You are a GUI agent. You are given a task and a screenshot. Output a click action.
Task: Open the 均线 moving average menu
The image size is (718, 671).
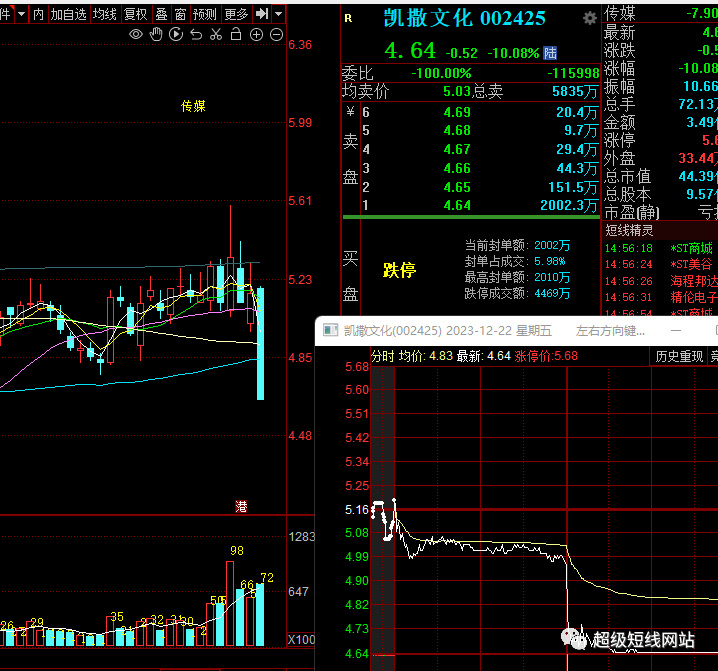(105, 14)
